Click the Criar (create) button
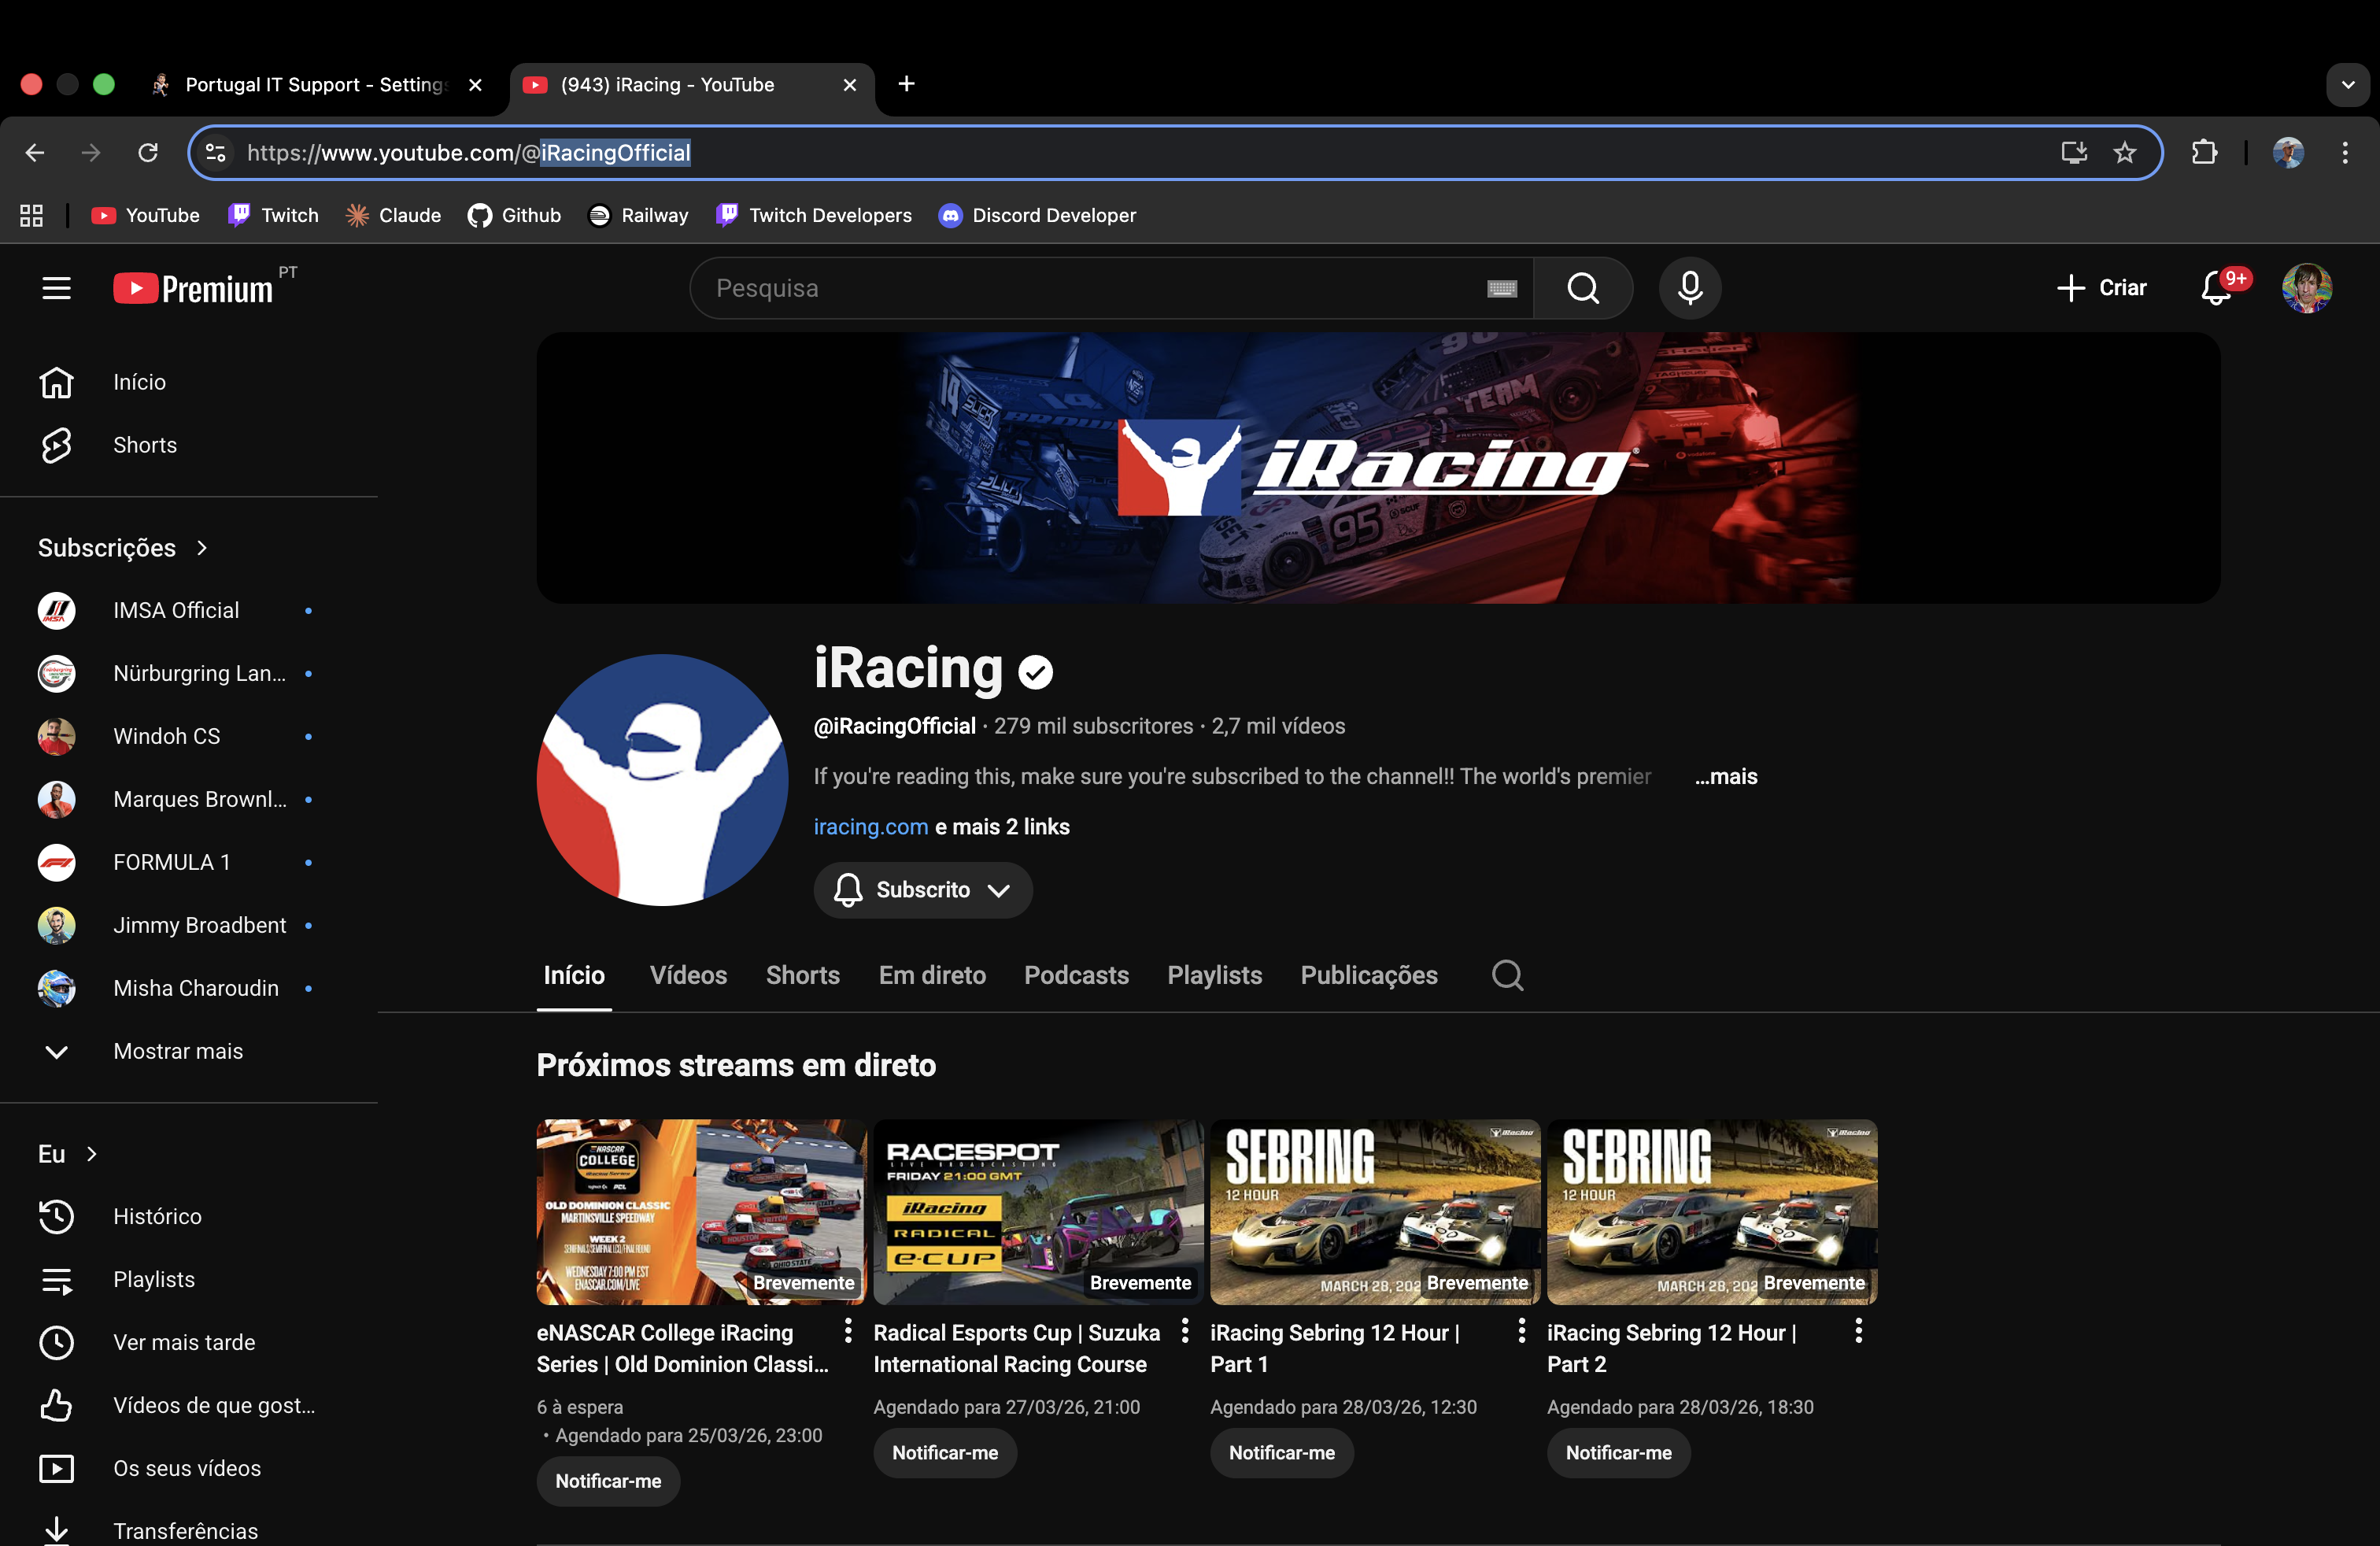2380x1546 pixels. pyautogui.click(x=2103, y=288)
